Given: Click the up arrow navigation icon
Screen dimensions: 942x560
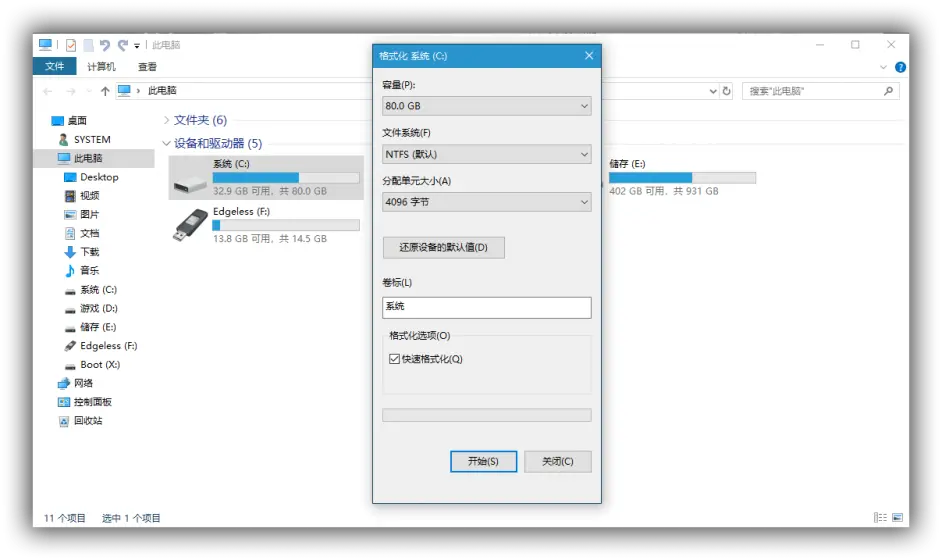Looking at the screenshot, I should (x=105, y=91).
